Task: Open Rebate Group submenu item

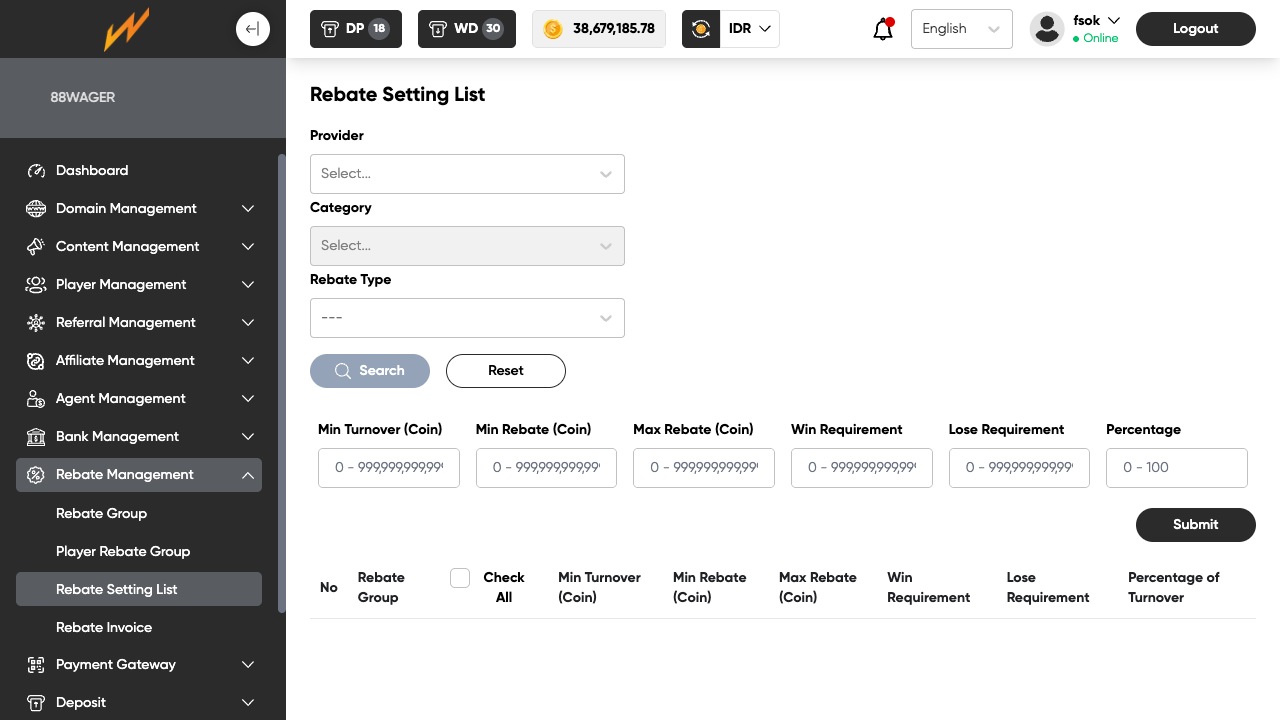Action: pos(101,514)
